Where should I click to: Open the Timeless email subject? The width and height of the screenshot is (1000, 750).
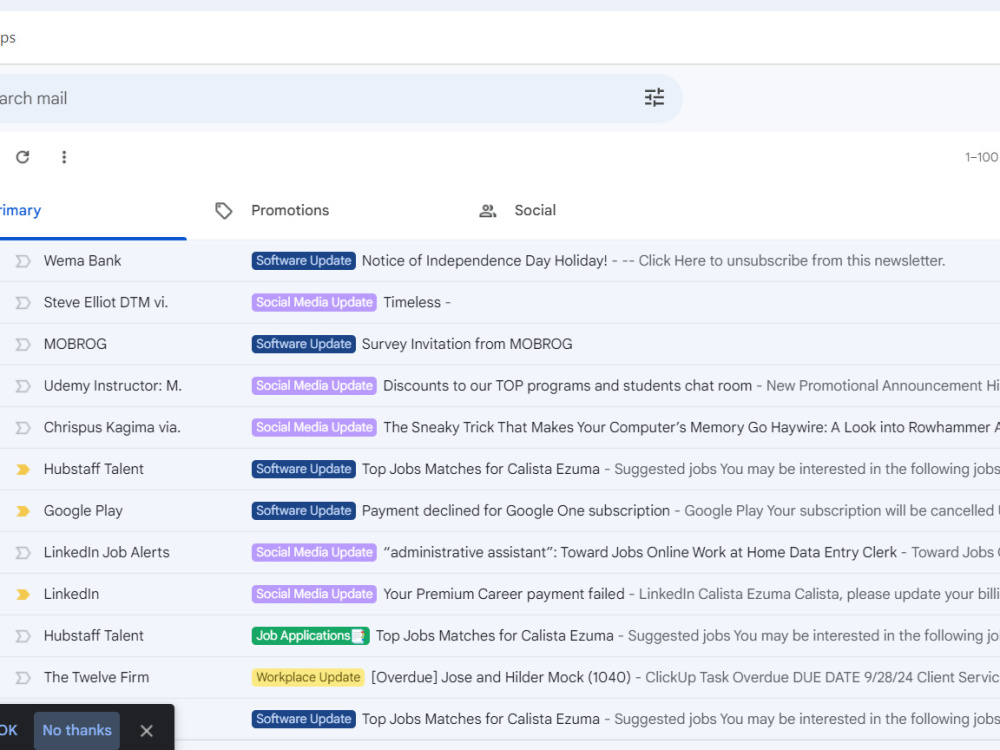pos(412,302)
